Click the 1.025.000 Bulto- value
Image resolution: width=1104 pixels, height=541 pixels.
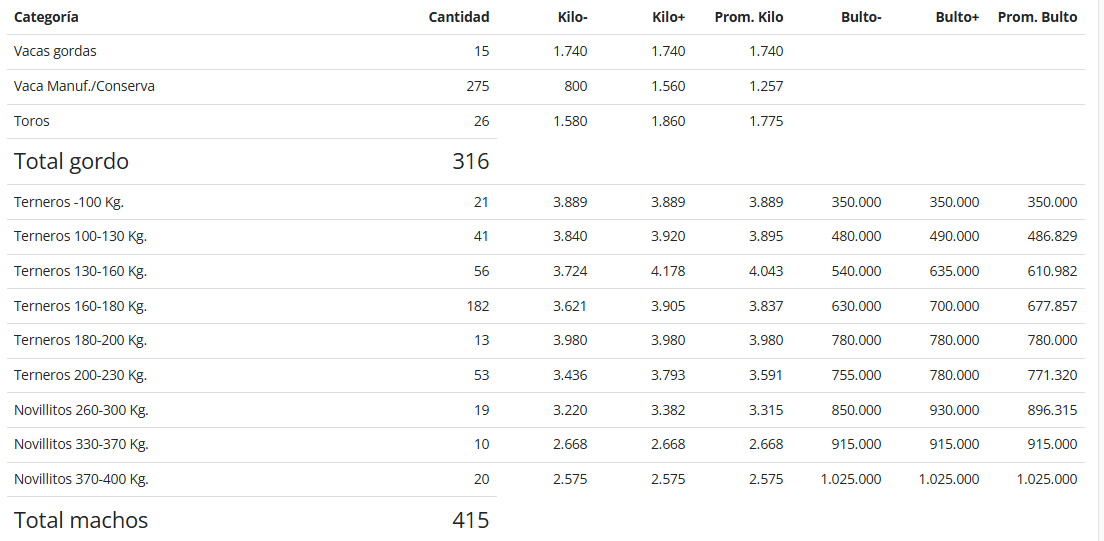[851, 480]
